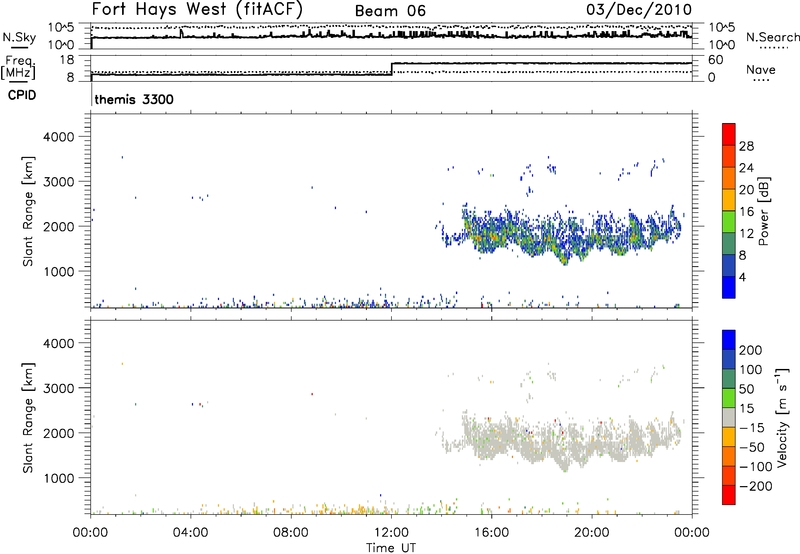Click the right '10^0' noise axis tick
The width and height of the screenshot is (800, 554).
(x=722, y=45)
